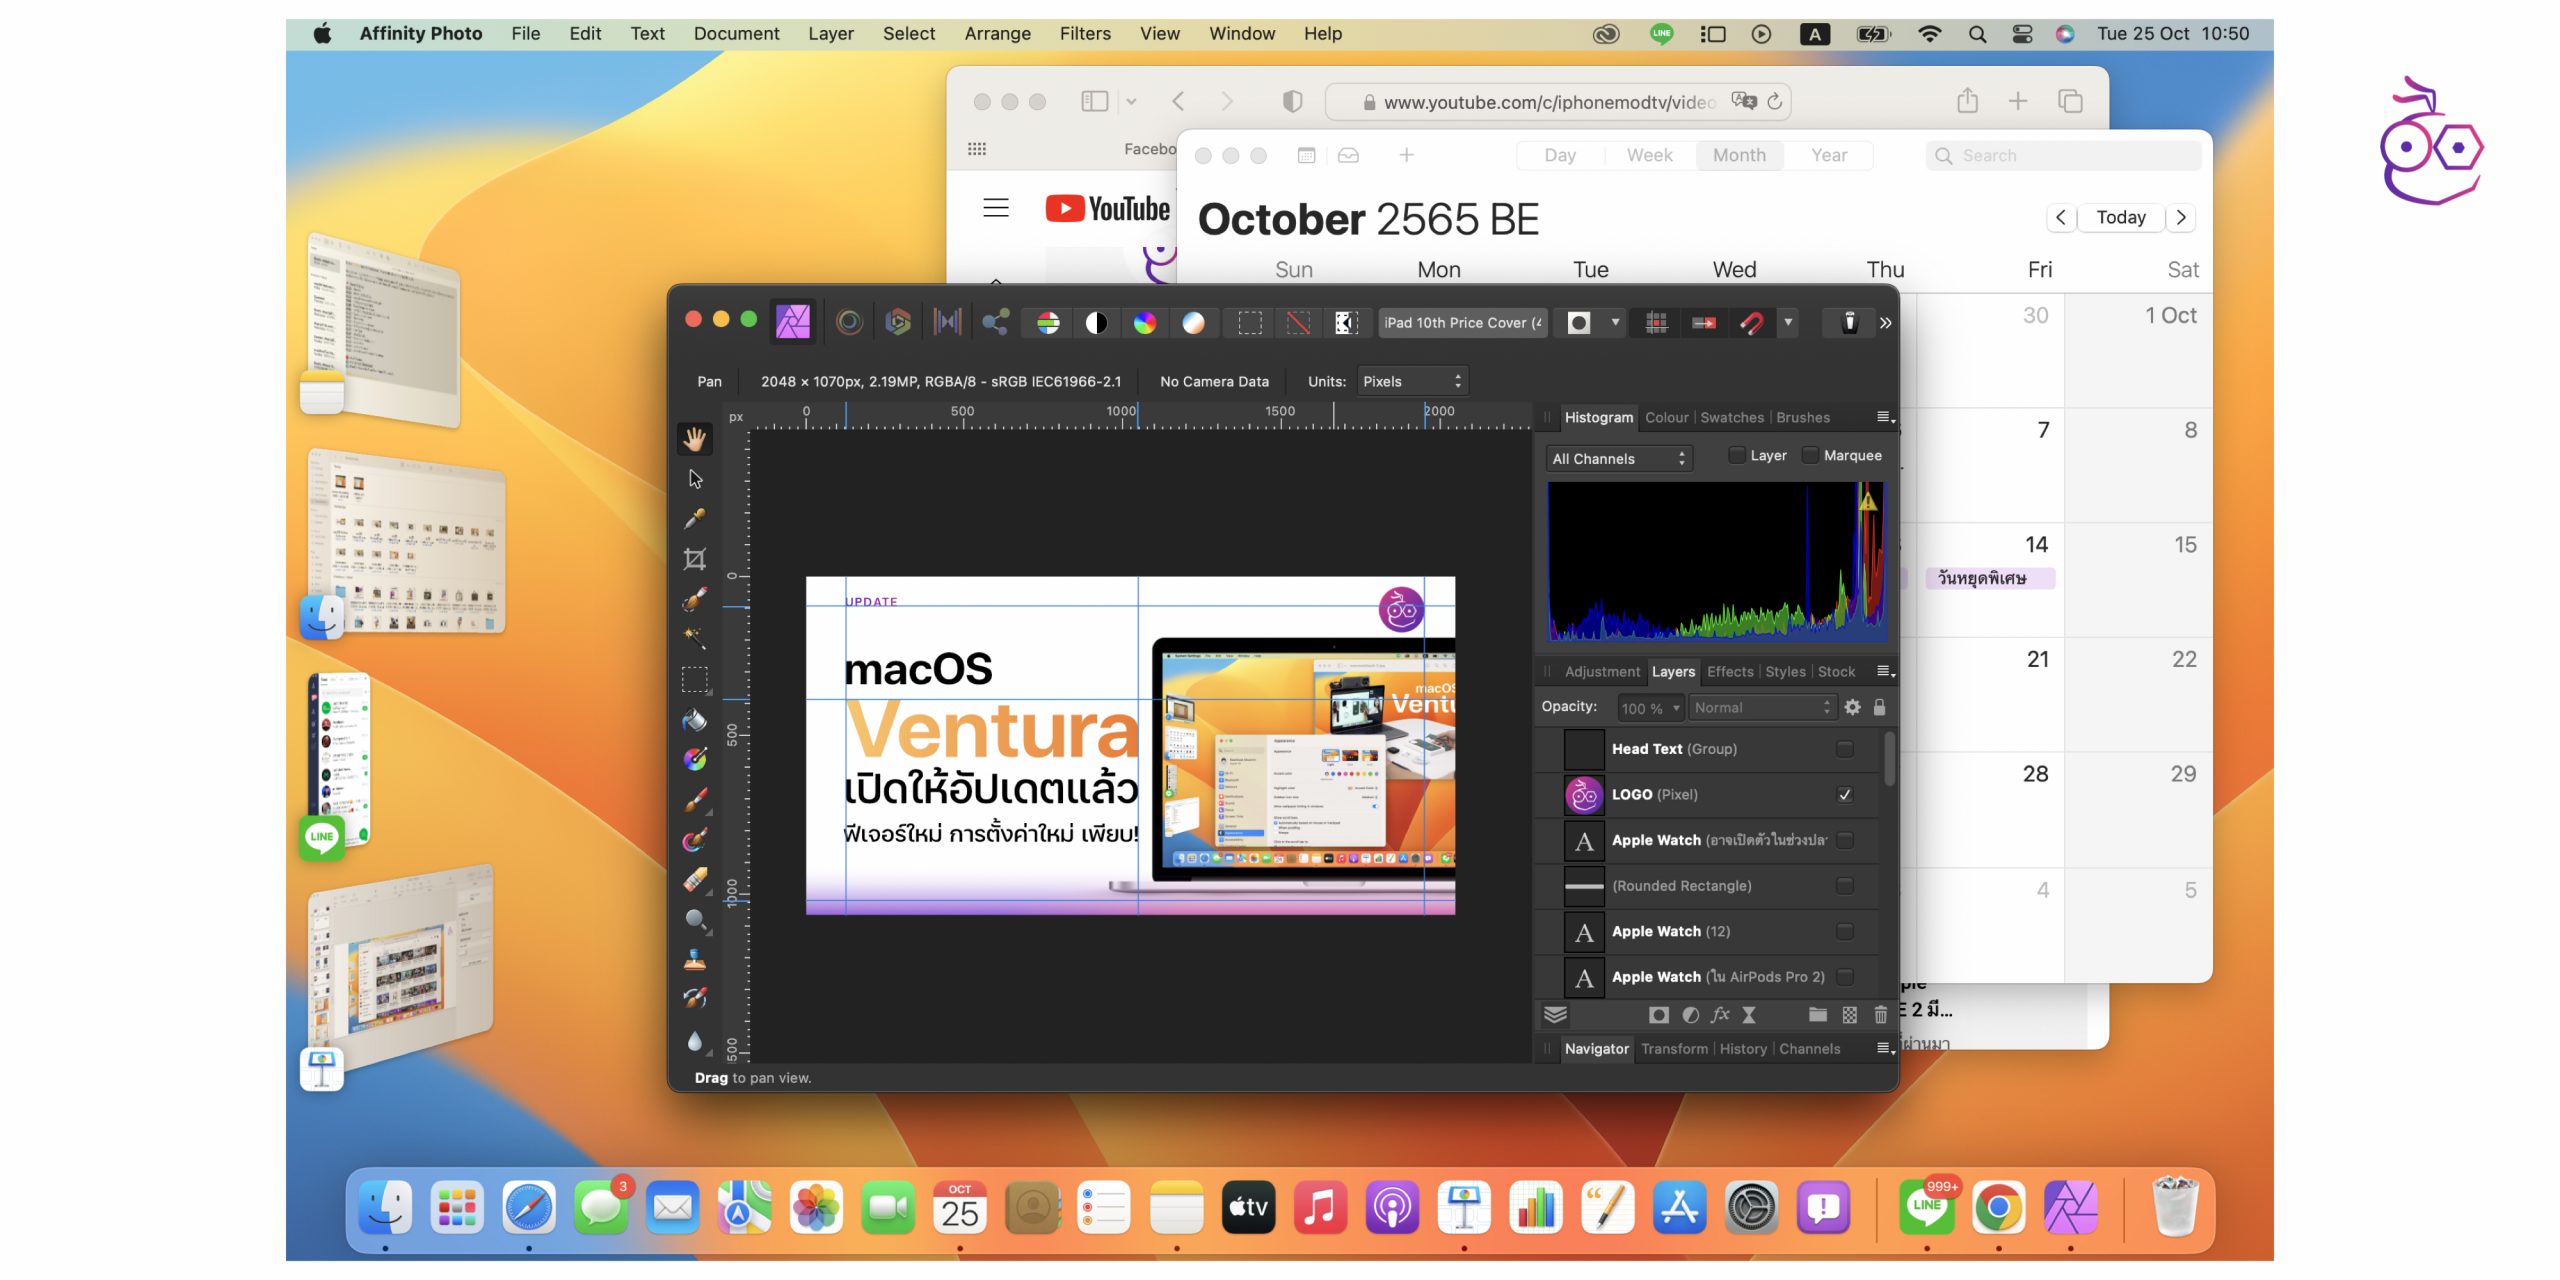
Task: Pick the Flood Fill bucket tool
Action: pos(694,720)
